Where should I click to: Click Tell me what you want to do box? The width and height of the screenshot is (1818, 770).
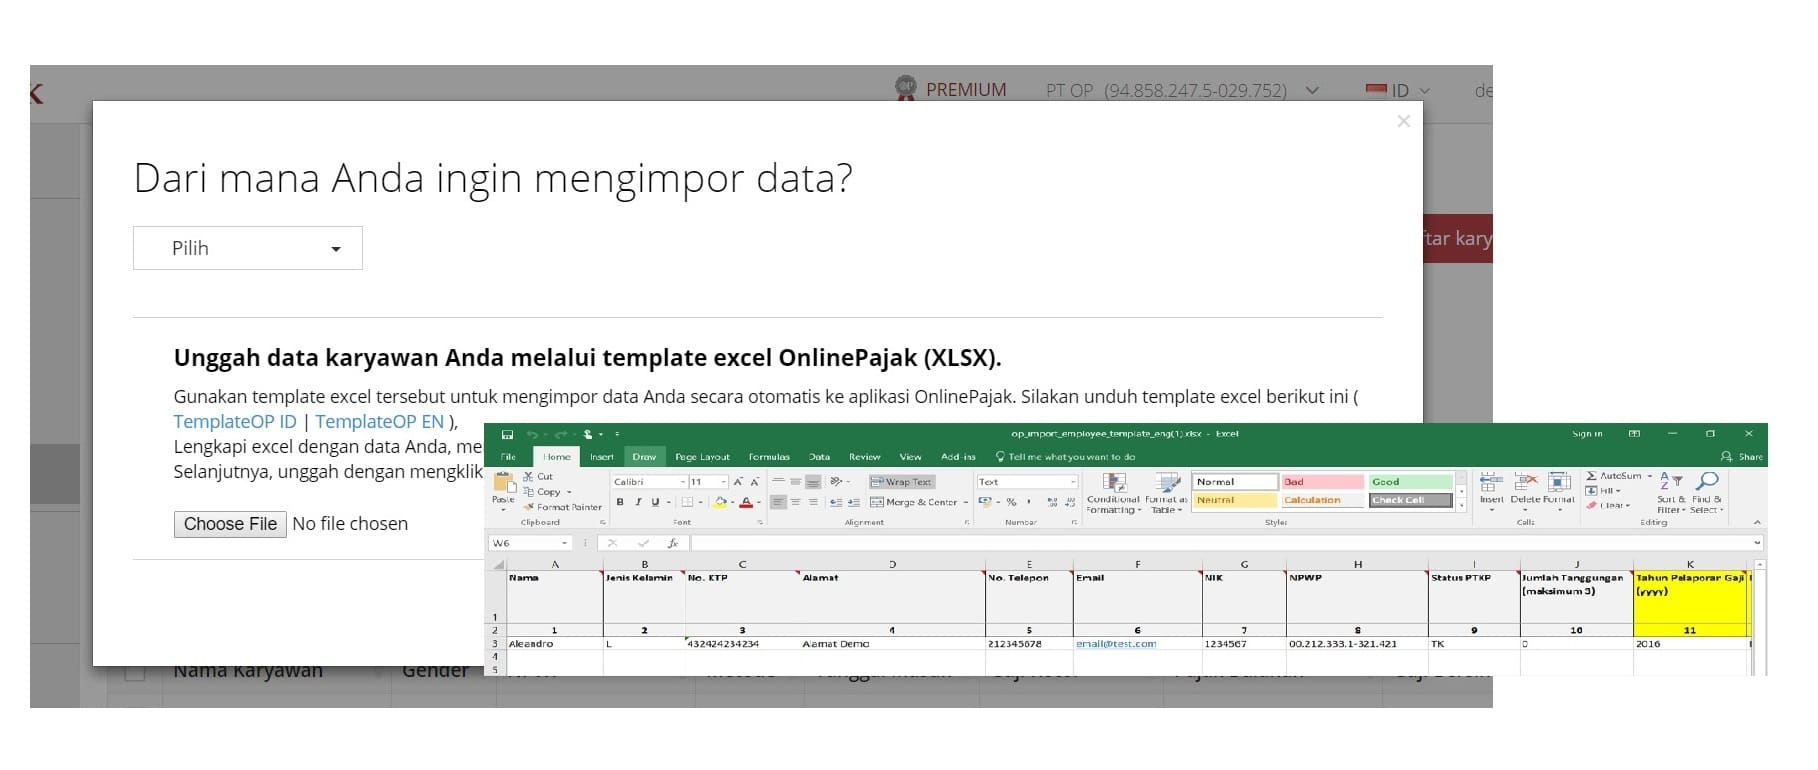click(x=1065, y=457)
